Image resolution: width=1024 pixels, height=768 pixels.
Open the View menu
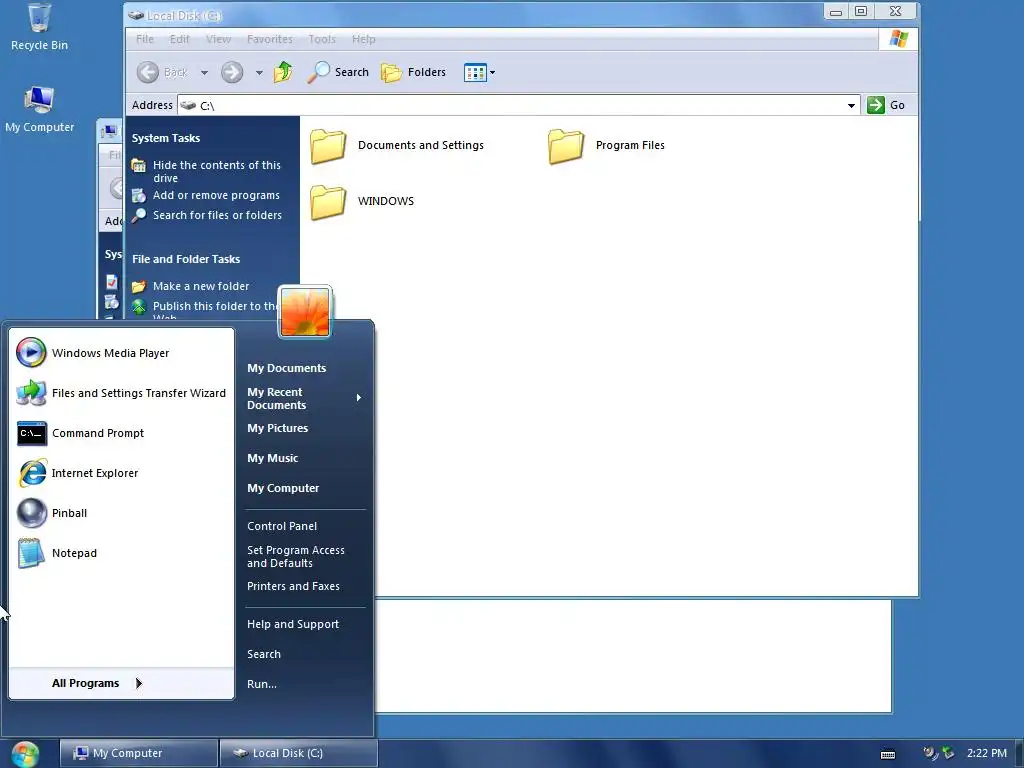pyautogui.click(x=218, y=39)
